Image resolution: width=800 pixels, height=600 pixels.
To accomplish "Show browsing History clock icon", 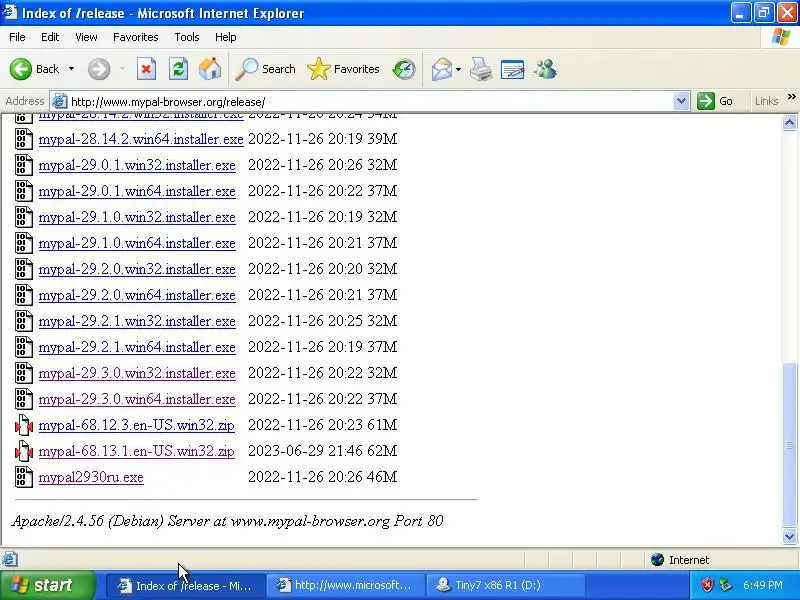I will (x=404, y=69).
